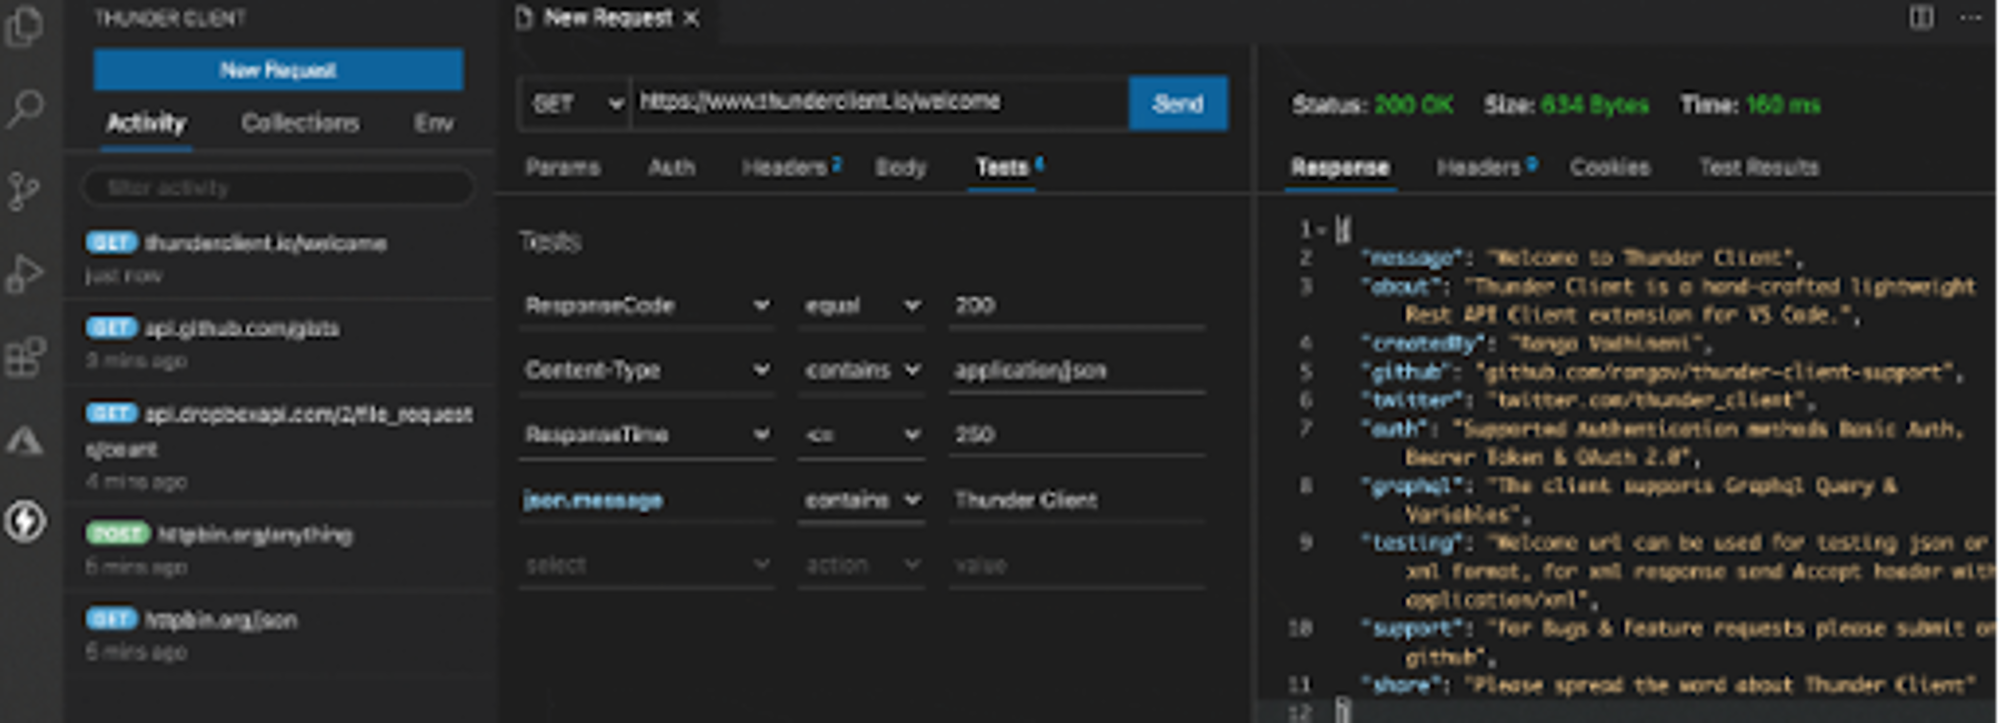Open the request Headers tab
The width and height of the screenshot is (2000, 723).
click(x=790, y=168)
